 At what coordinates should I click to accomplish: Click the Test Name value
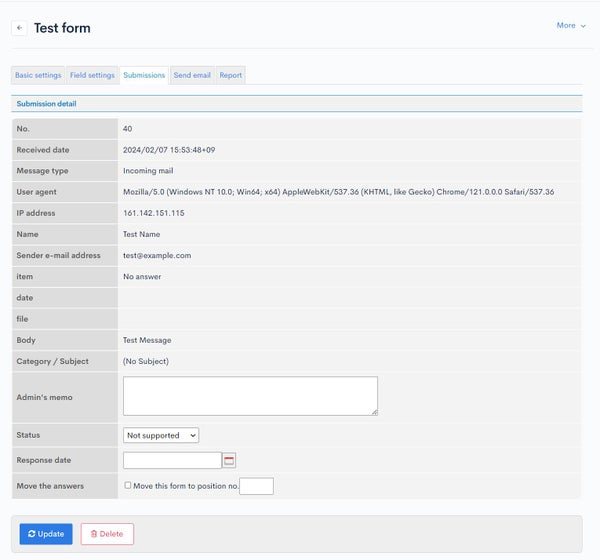[x=141, y=234]
